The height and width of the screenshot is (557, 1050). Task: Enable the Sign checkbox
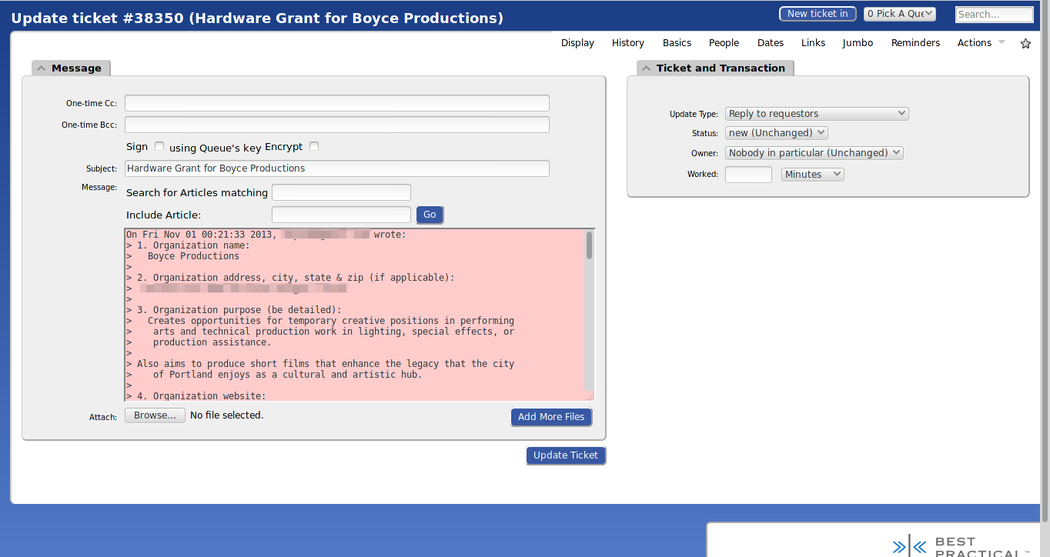160,147
